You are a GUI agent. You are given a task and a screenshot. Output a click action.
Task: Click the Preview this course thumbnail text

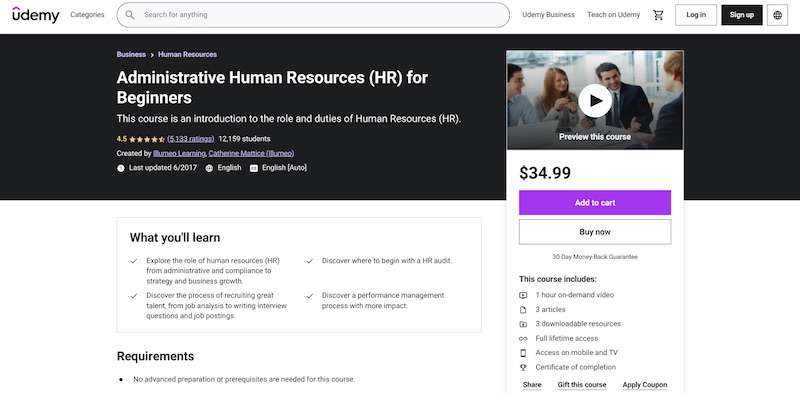(595, 137)
